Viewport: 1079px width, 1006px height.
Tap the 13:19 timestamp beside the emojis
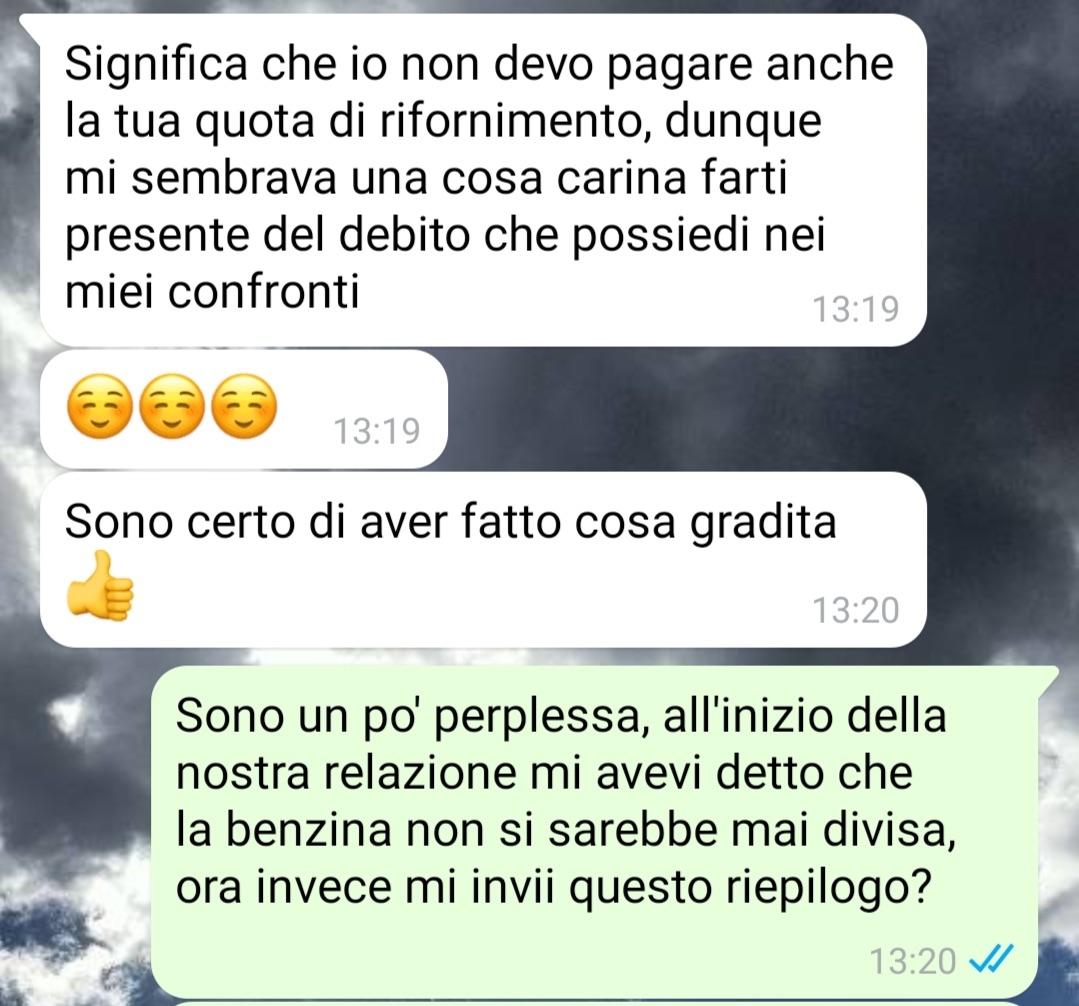click(376, 431)
